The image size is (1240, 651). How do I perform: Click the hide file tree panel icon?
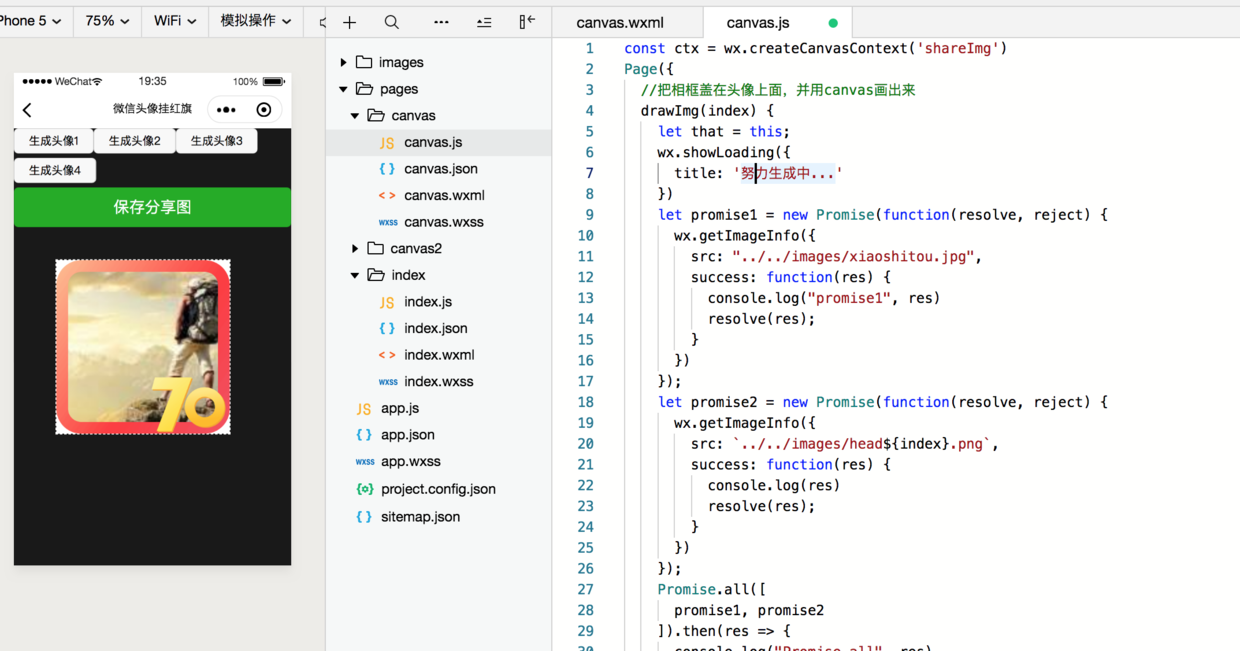527,21
